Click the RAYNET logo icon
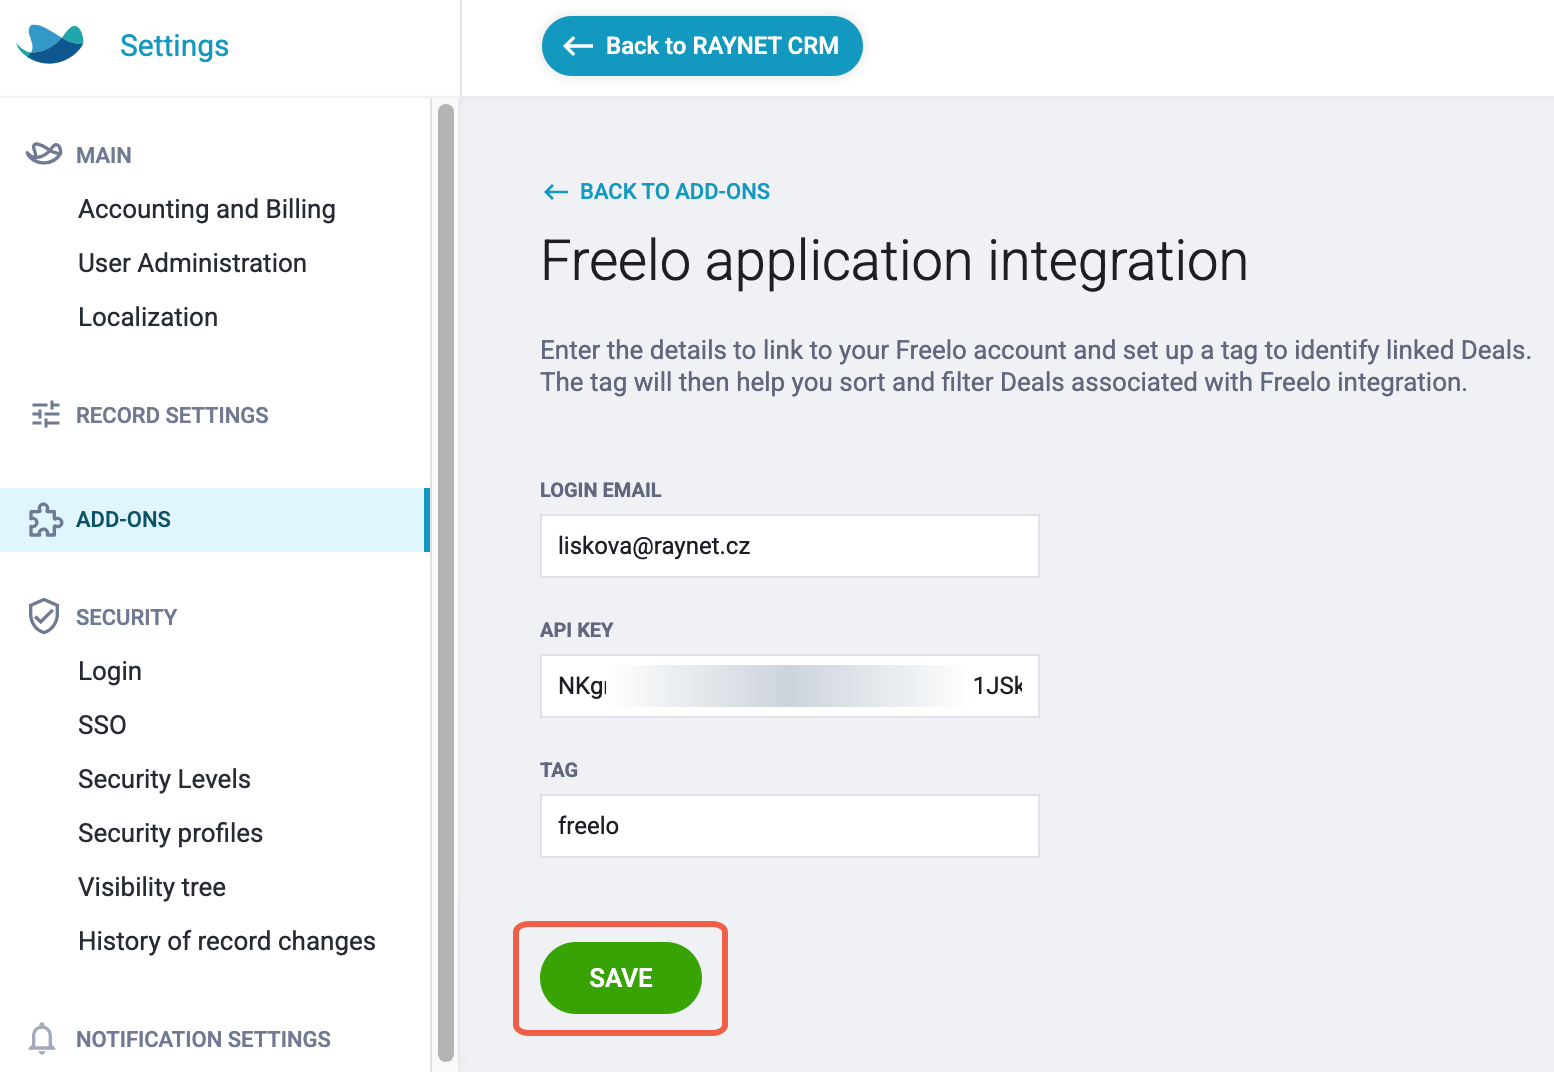The width and height of the screenshot is (1554, 1072). point(49,44)
